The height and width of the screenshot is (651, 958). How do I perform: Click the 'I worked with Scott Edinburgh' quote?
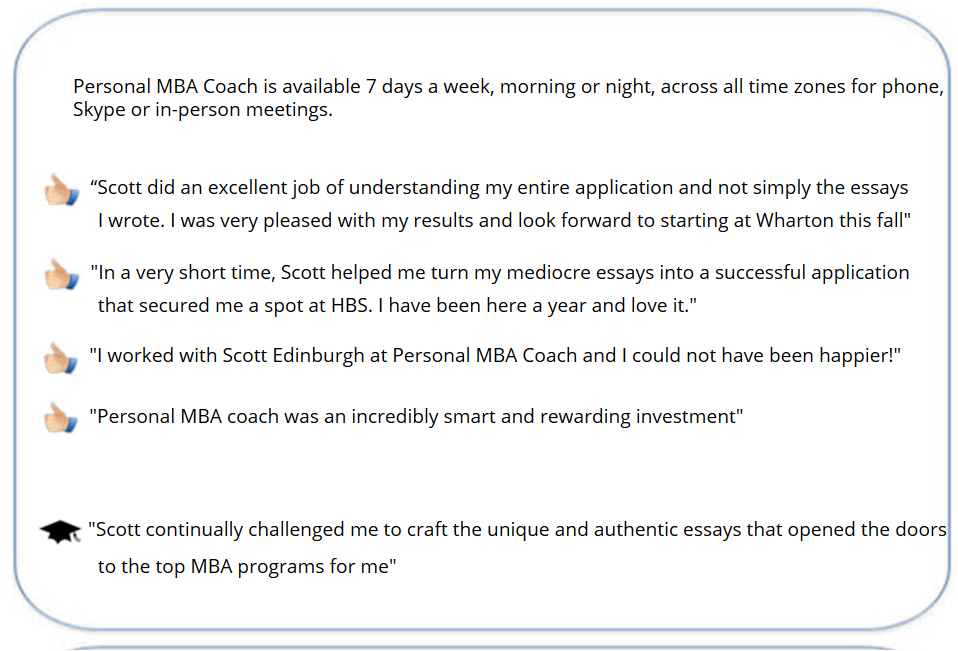[495, 355]
